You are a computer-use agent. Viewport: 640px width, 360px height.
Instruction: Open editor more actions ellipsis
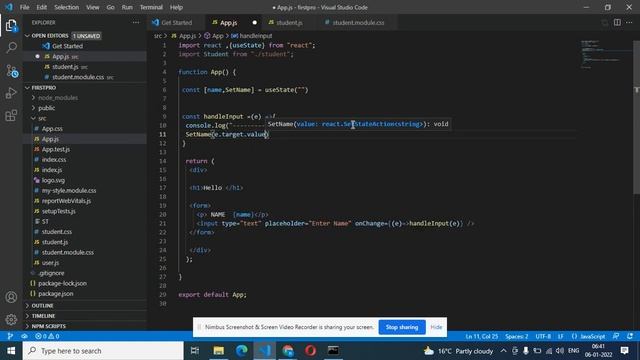point(629,22)
